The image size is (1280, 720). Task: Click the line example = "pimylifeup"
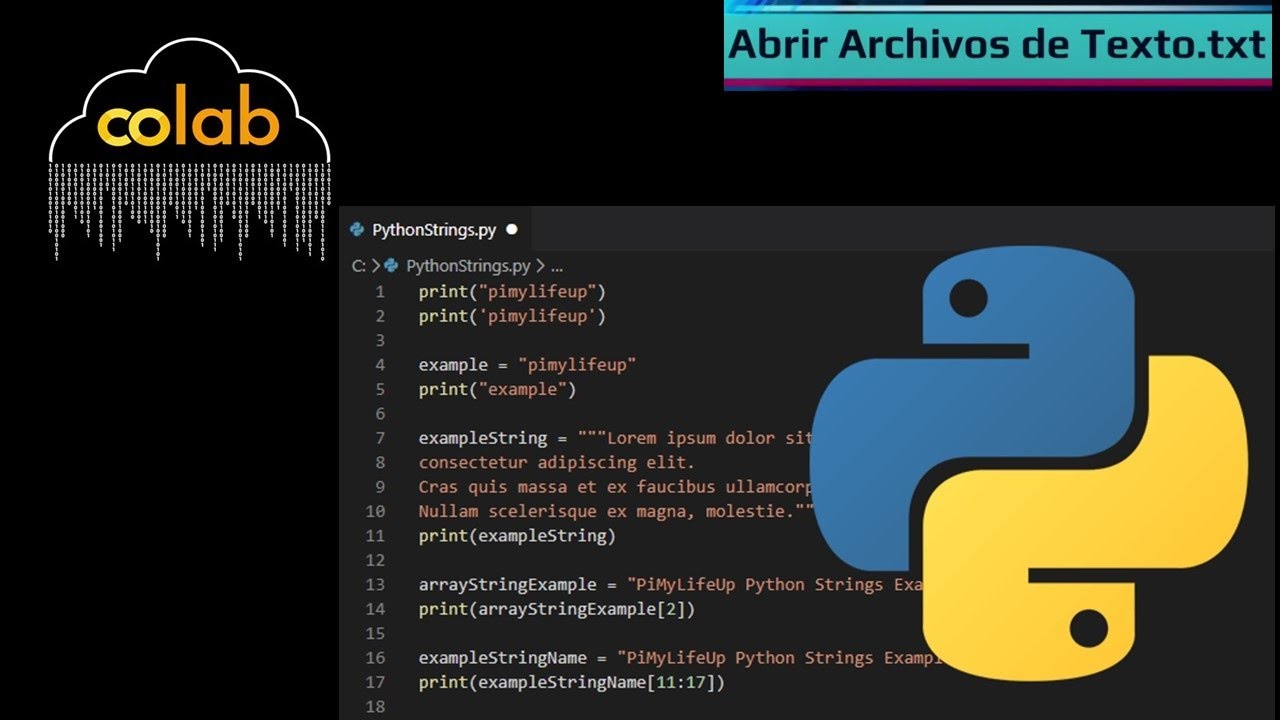[x=527, y=365]
